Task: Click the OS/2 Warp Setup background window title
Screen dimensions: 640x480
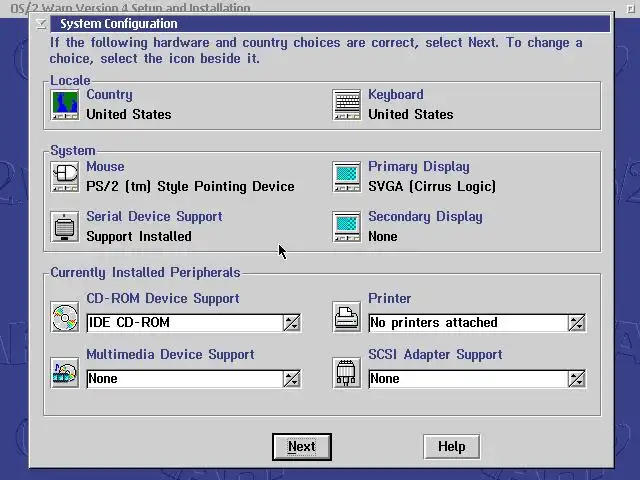Action: [130, 7]
